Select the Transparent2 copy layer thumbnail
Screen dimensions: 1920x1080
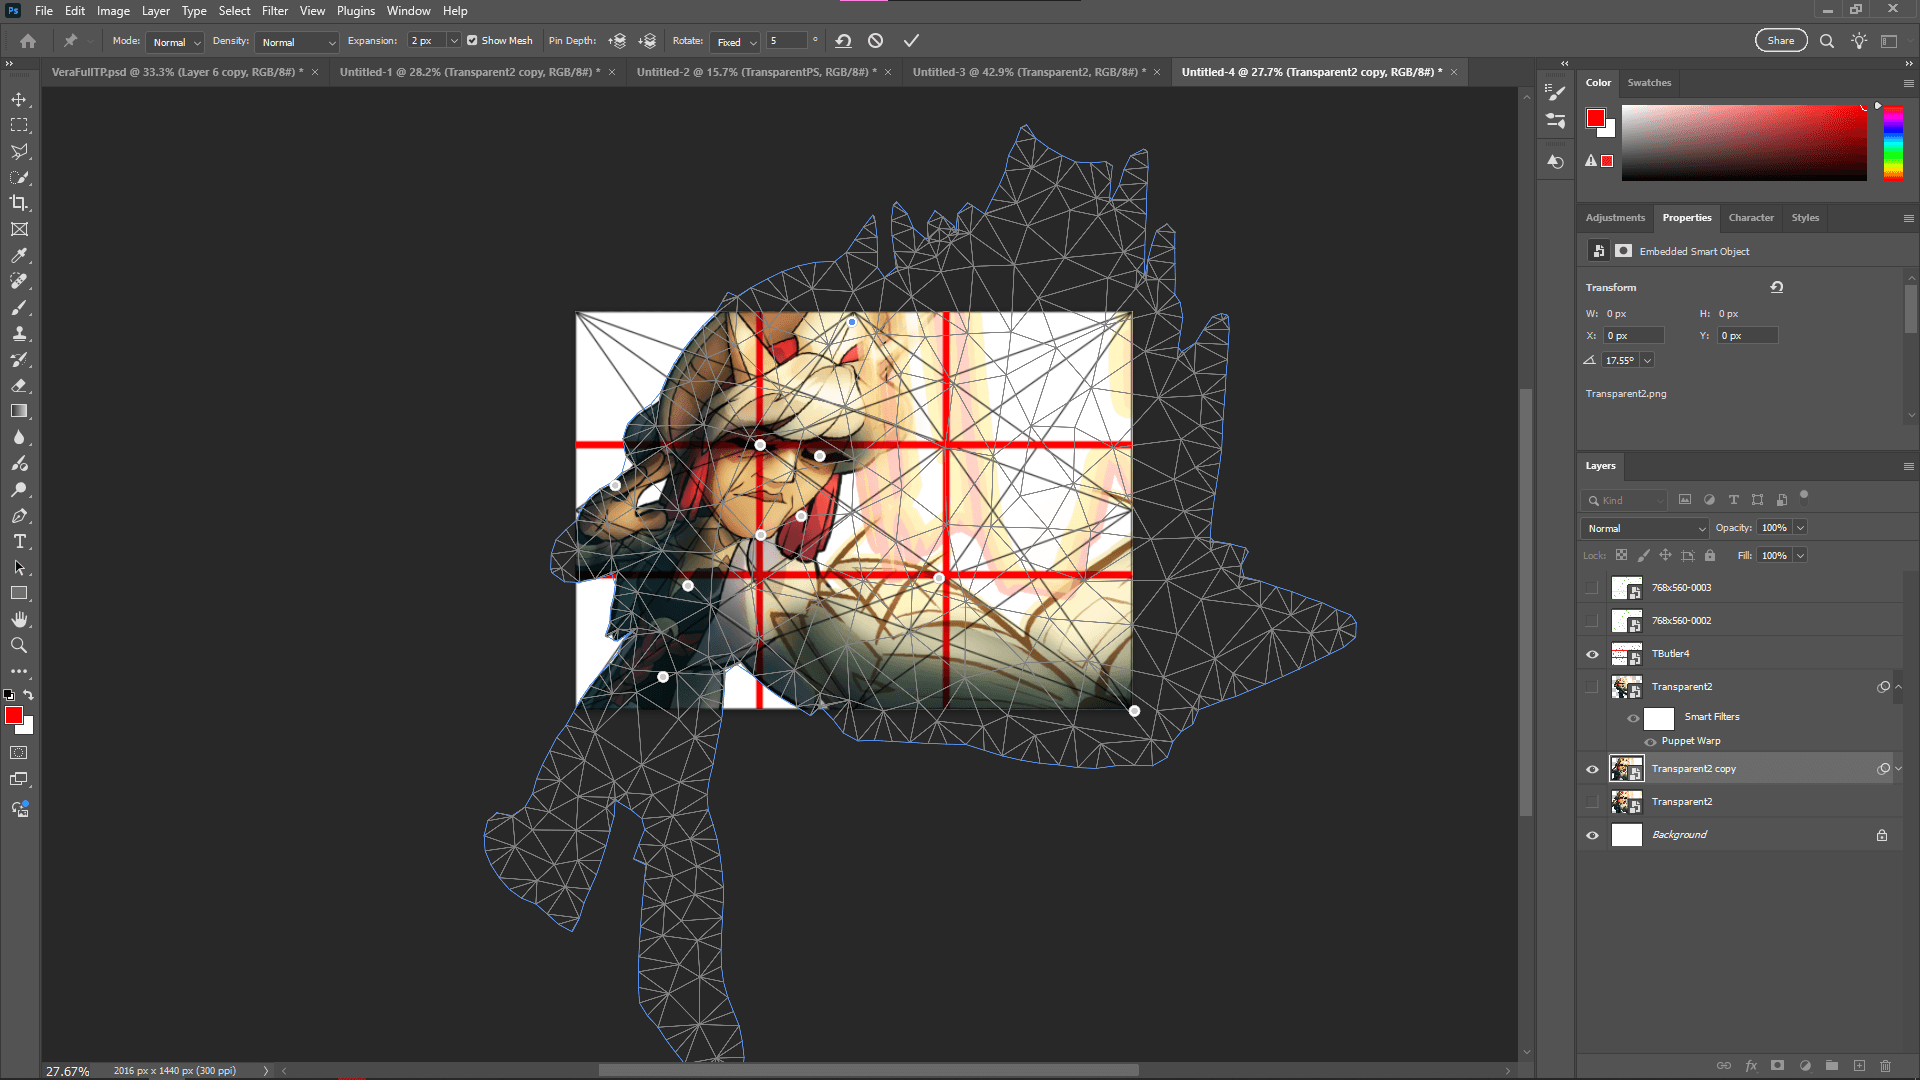point(1626,768)
